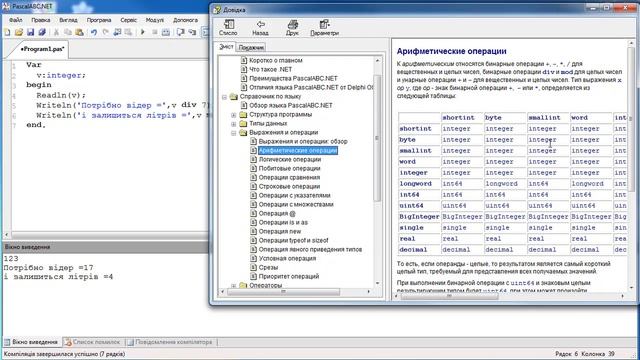Click the help tree scroll-down arrow
Viewport: 640px width, 360px height.
click(x=377, y=283)
